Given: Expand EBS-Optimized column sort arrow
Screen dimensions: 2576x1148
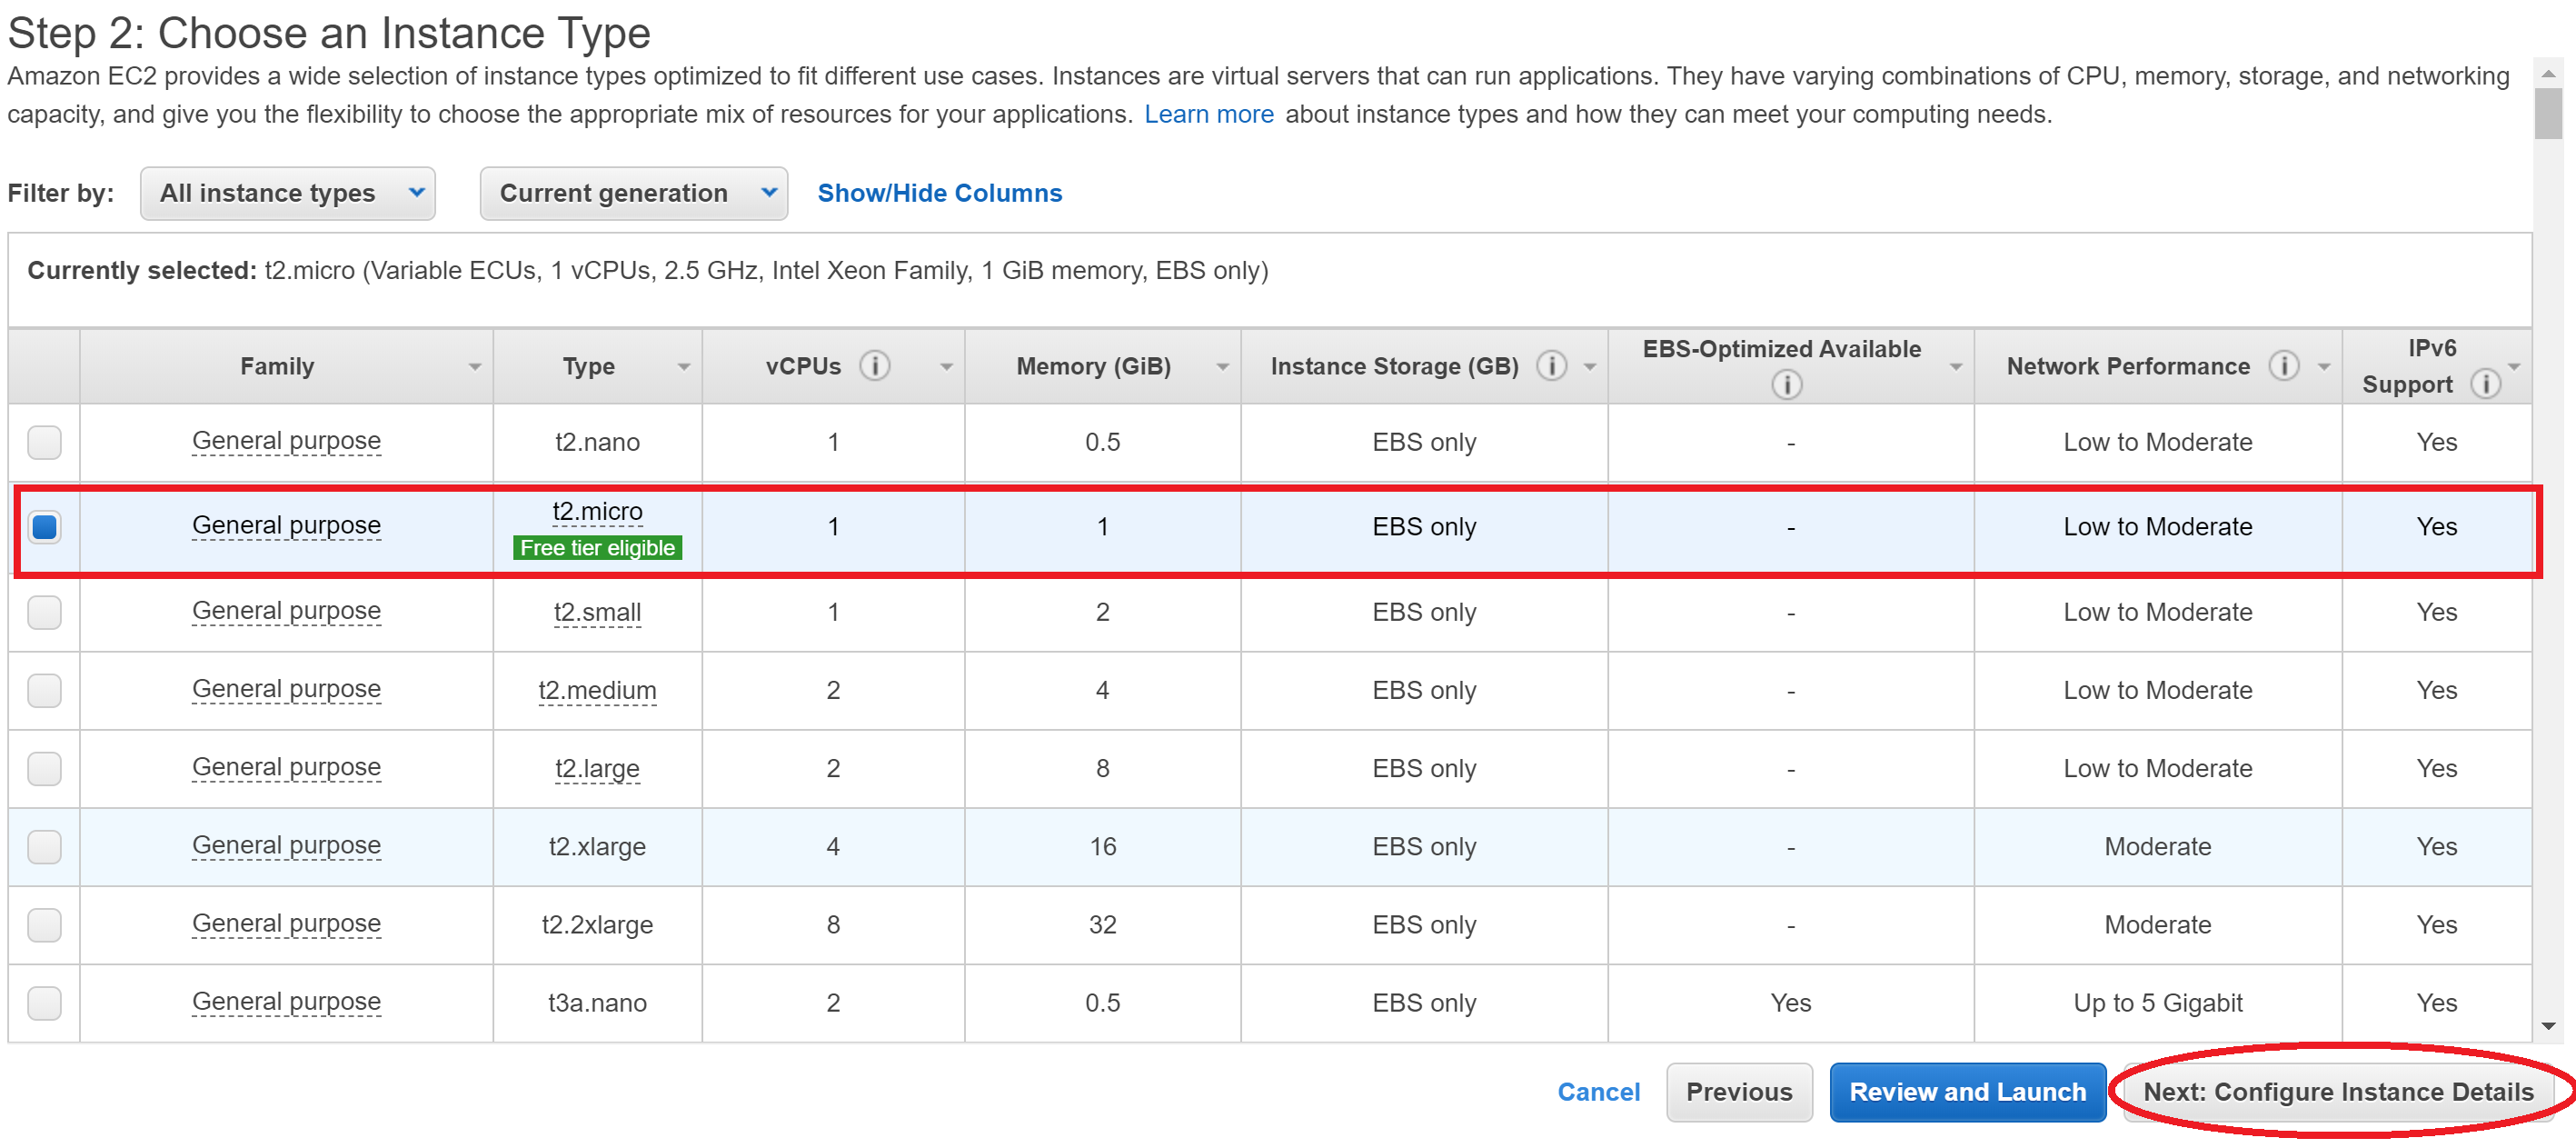Looking at the screenshot, I should tap(1956, 368).
